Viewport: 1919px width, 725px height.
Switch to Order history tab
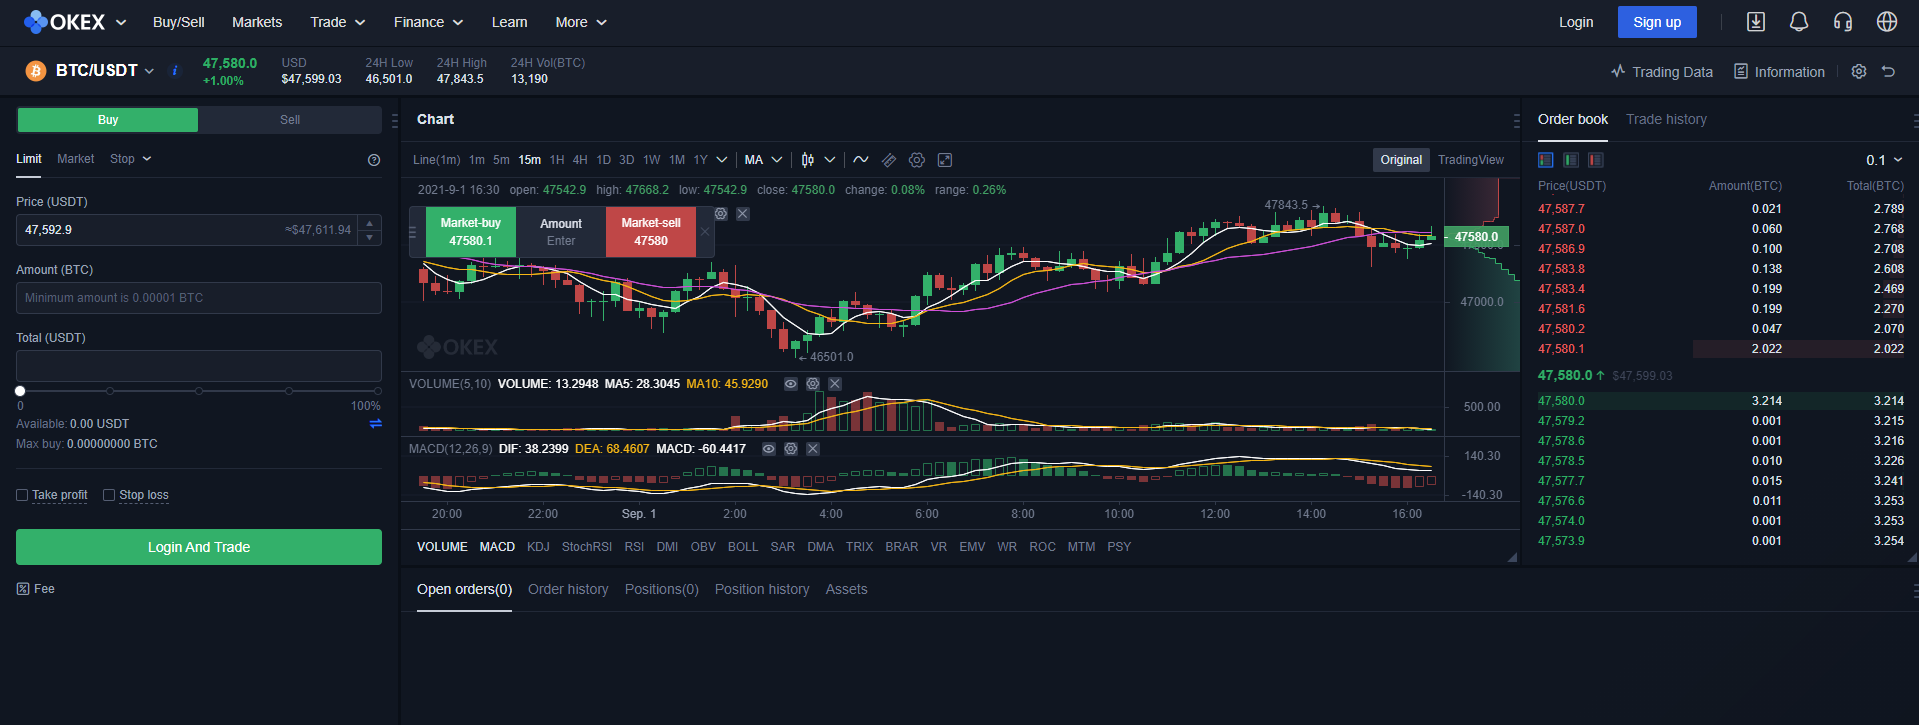click(x=568, y=589)
